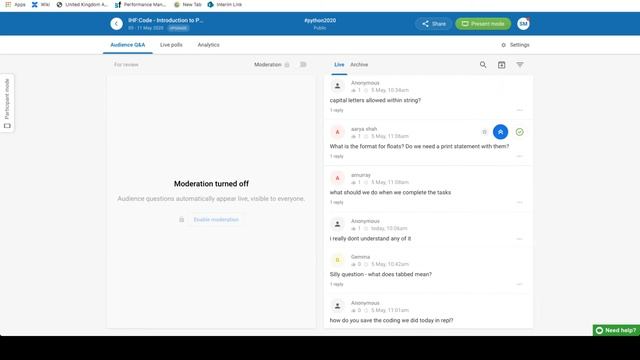The height and width of the screenshot is (360, 640).
Task: Click upvote icon on Gemma's question
Action: coord(353,264)
